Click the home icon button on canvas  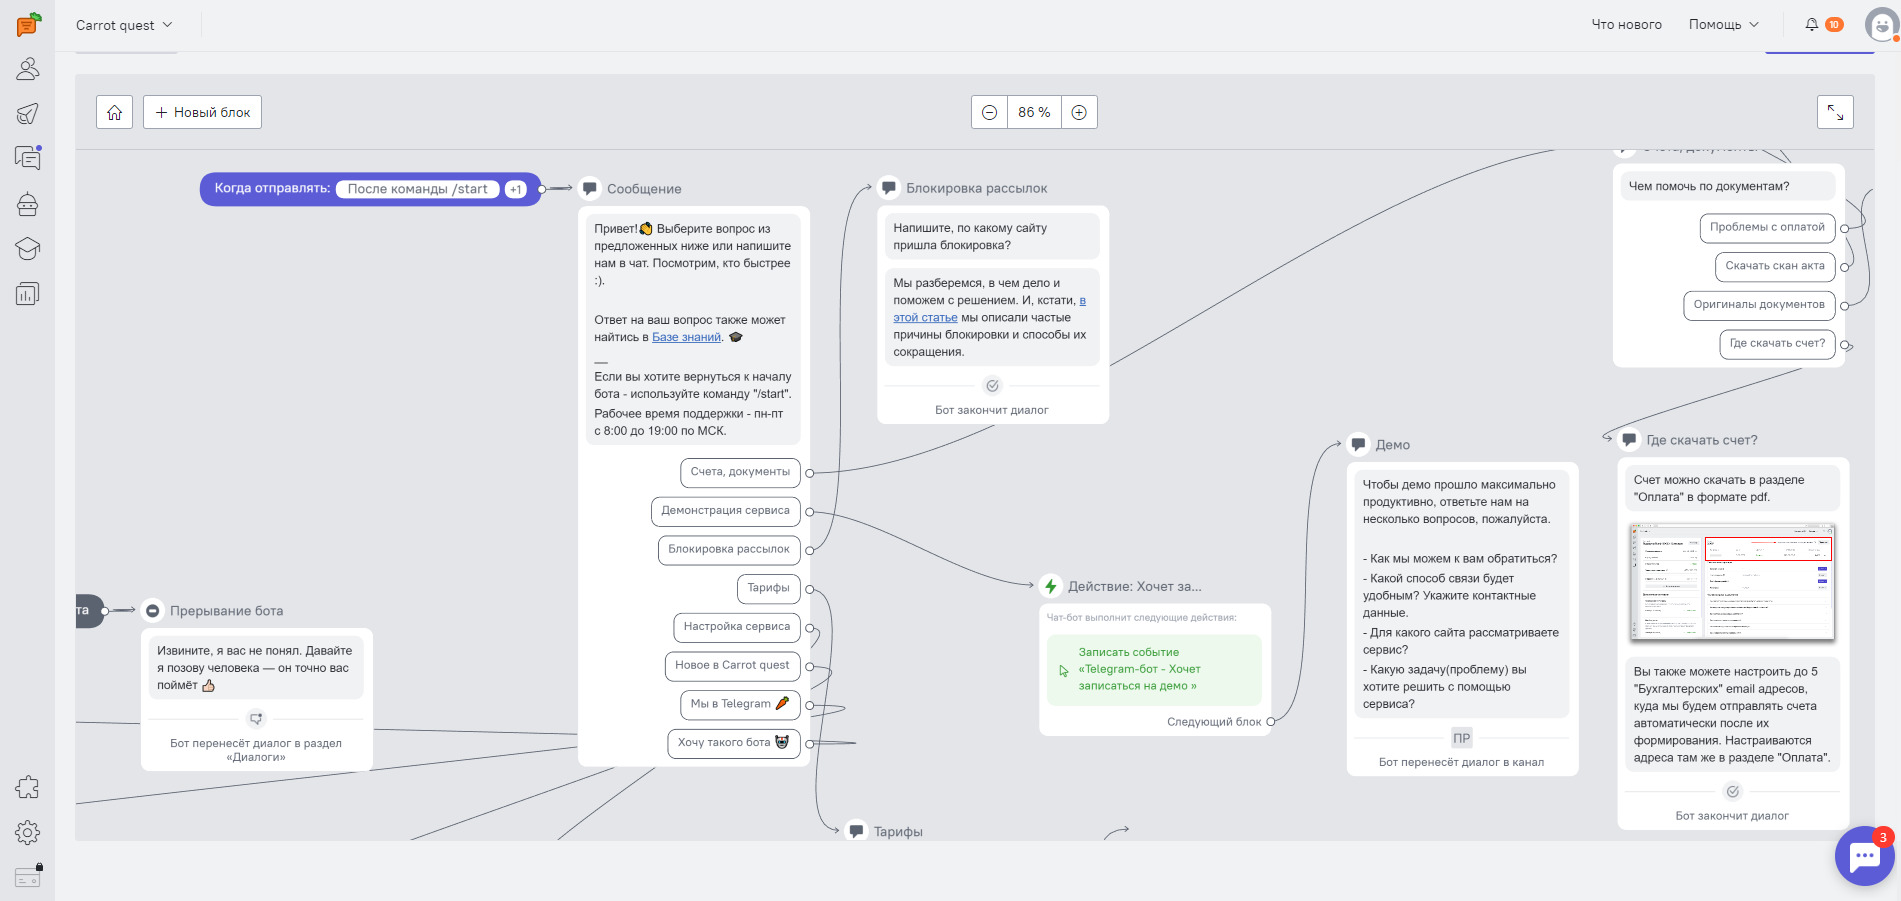point(115,112)
